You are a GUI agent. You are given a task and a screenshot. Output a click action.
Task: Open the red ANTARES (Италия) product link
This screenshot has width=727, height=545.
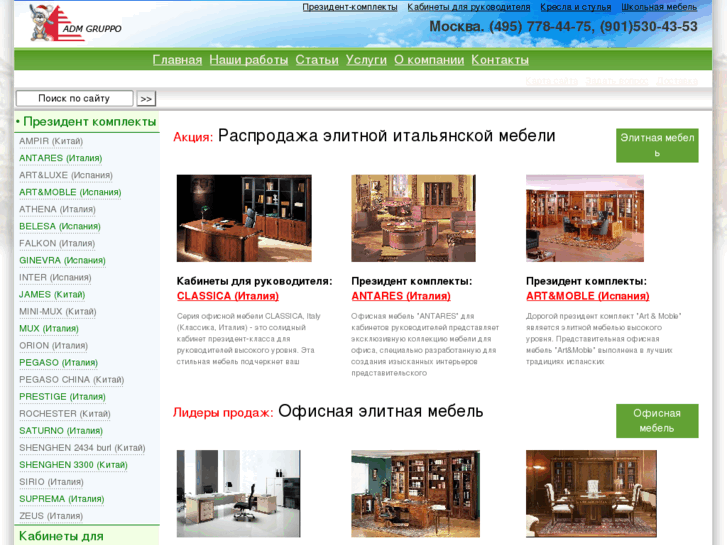401,296
